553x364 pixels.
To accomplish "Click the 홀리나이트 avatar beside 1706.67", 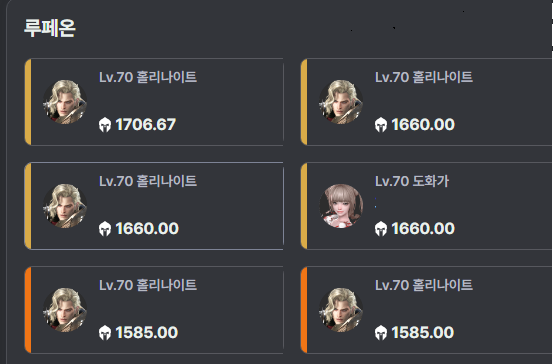I will coord(65,102).
